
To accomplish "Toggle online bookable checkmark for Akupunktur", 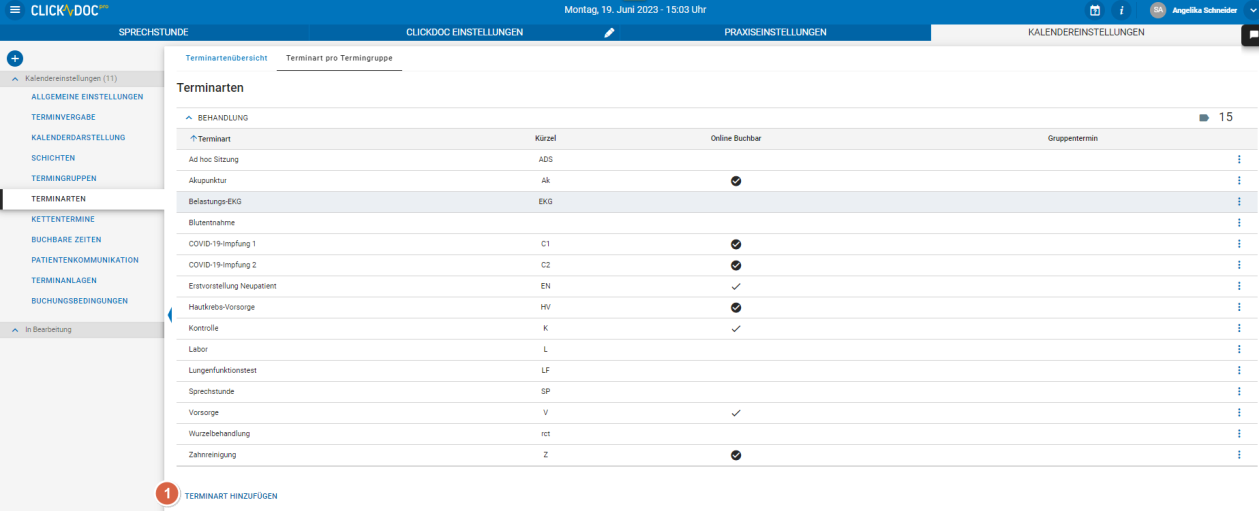I will click(x=736, y=181).
